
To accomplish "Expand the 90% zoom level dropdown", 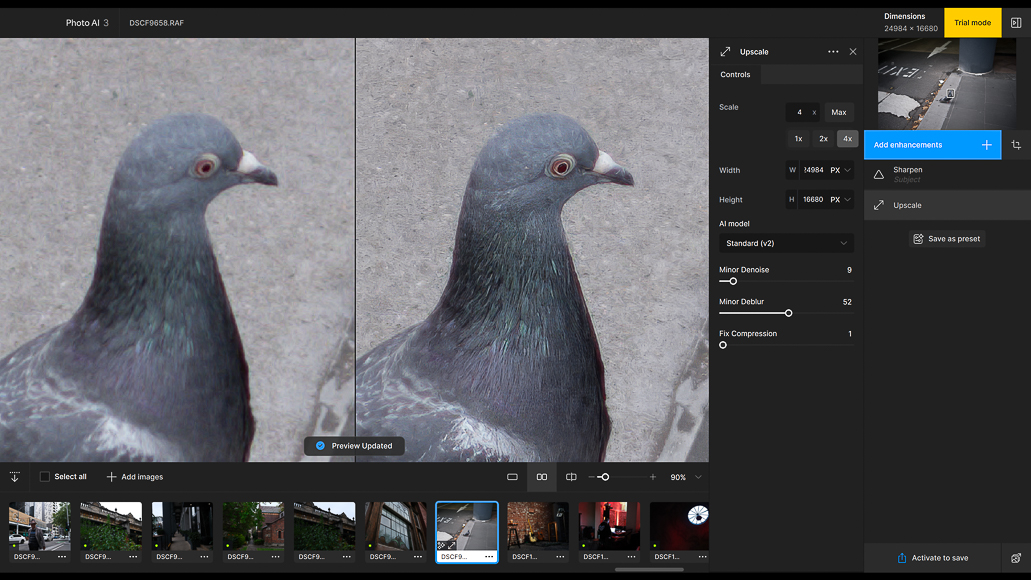I will [x=698, y=477].
